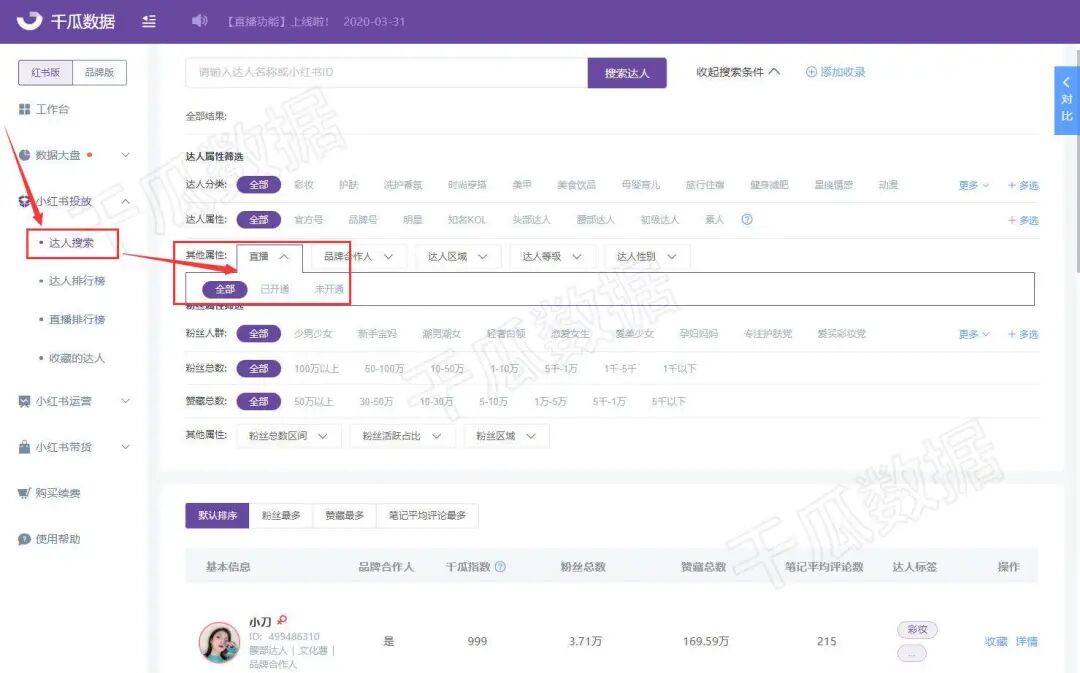Collapse sidebar using the menu fold icon
Viewport: 1080px width, 673px height.
click(x=149, y=21)
